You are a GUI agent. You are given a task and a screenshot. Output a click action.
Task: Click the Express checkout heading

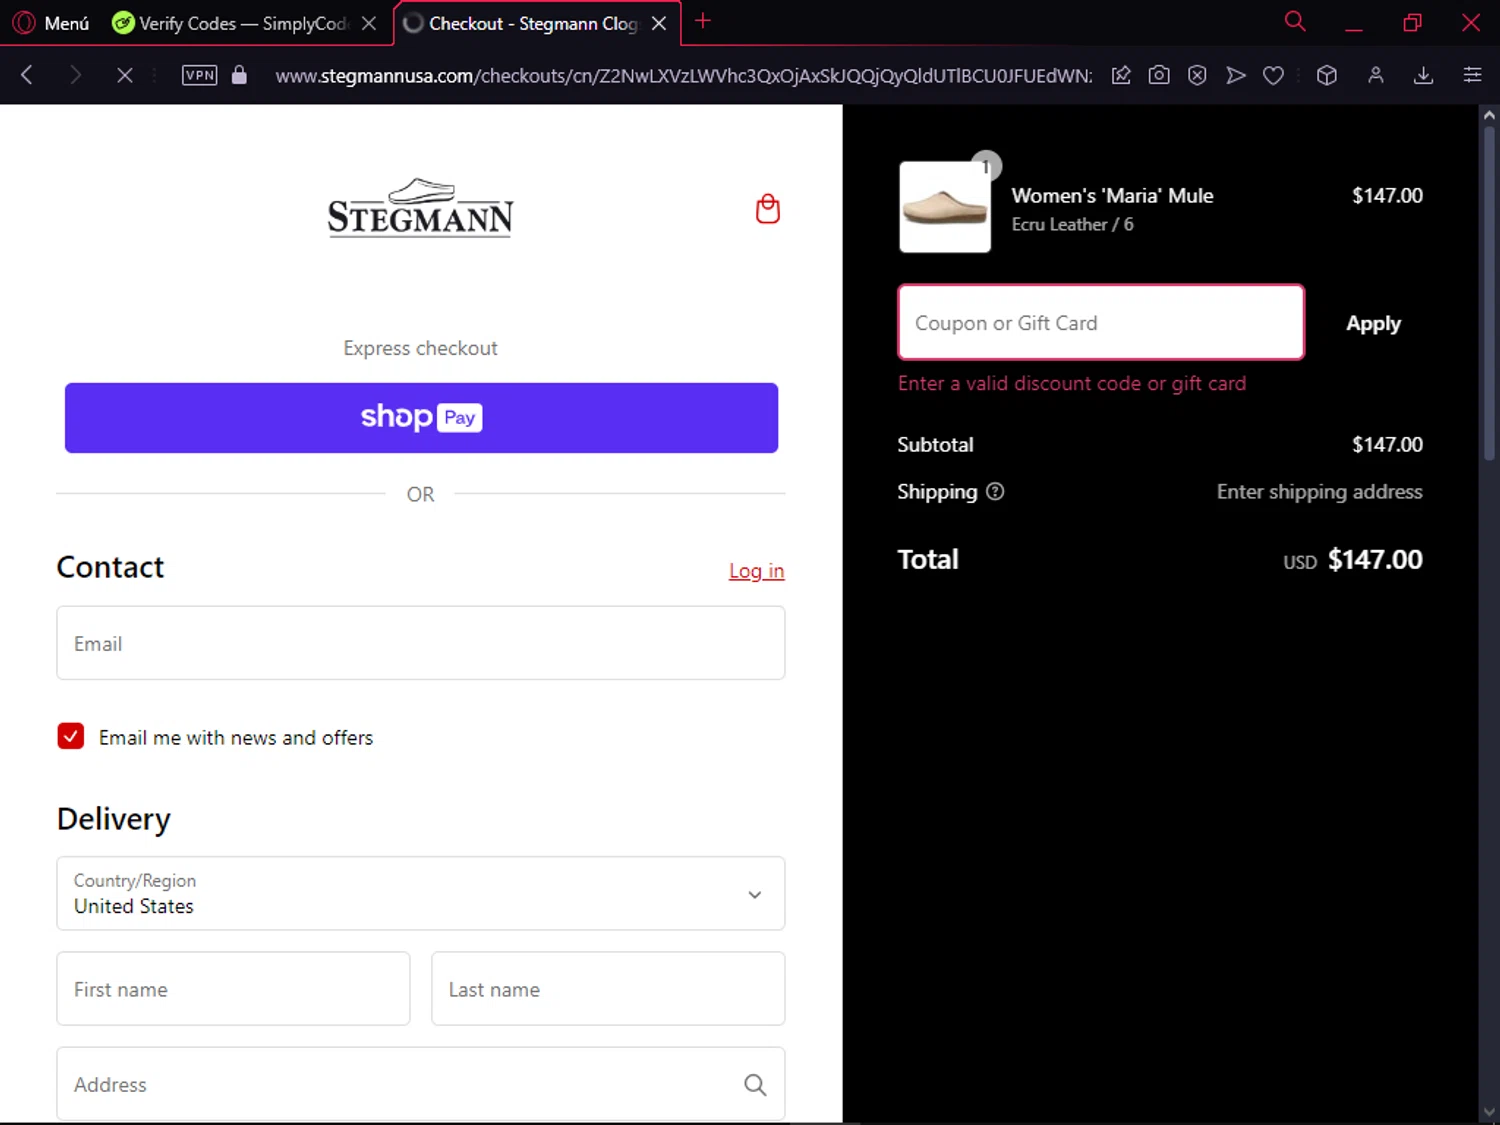click(x=420, y=348)
